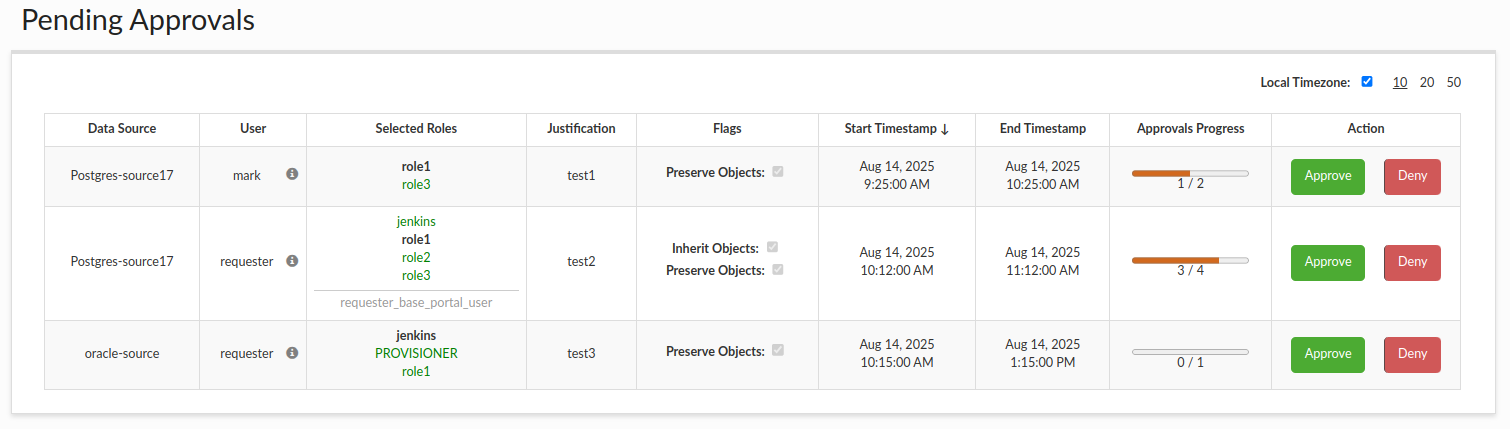Select the PROVISIONER role in test3 row
This screenshot has width=1510, height=429.
point(416,353)
